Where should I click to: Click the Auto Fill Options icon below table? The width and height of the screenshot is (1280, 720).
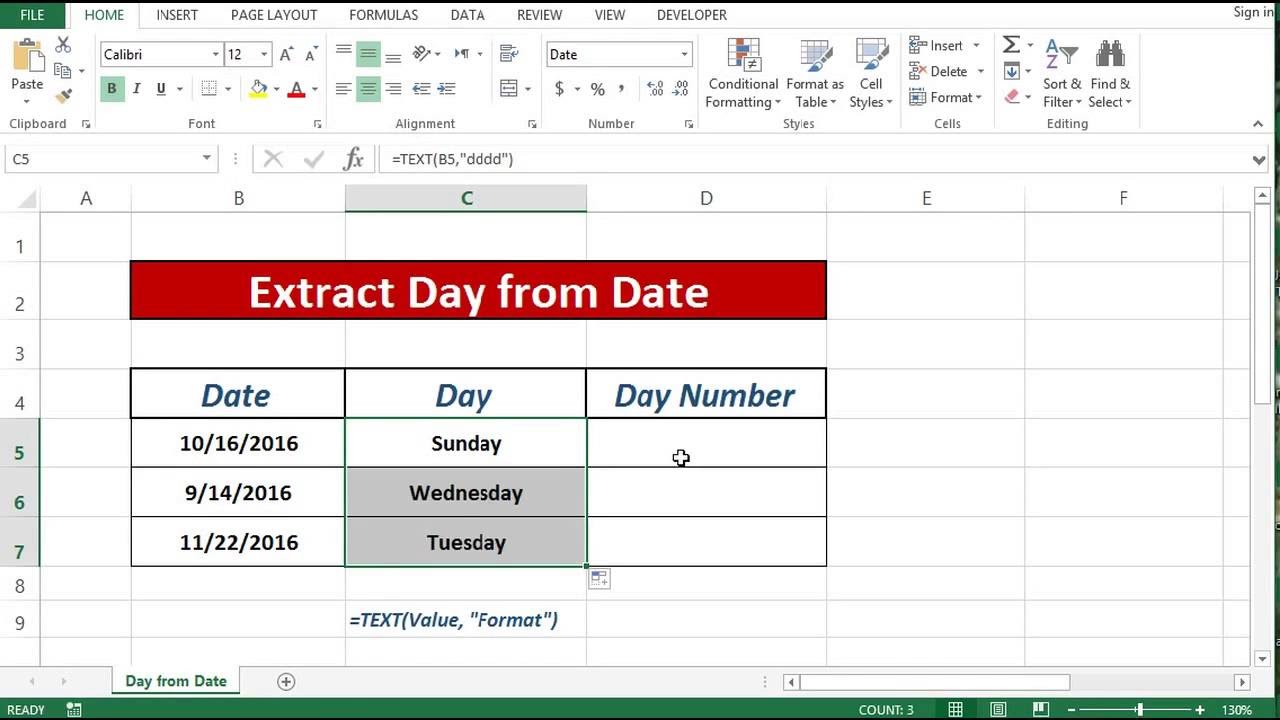[599, 578]
